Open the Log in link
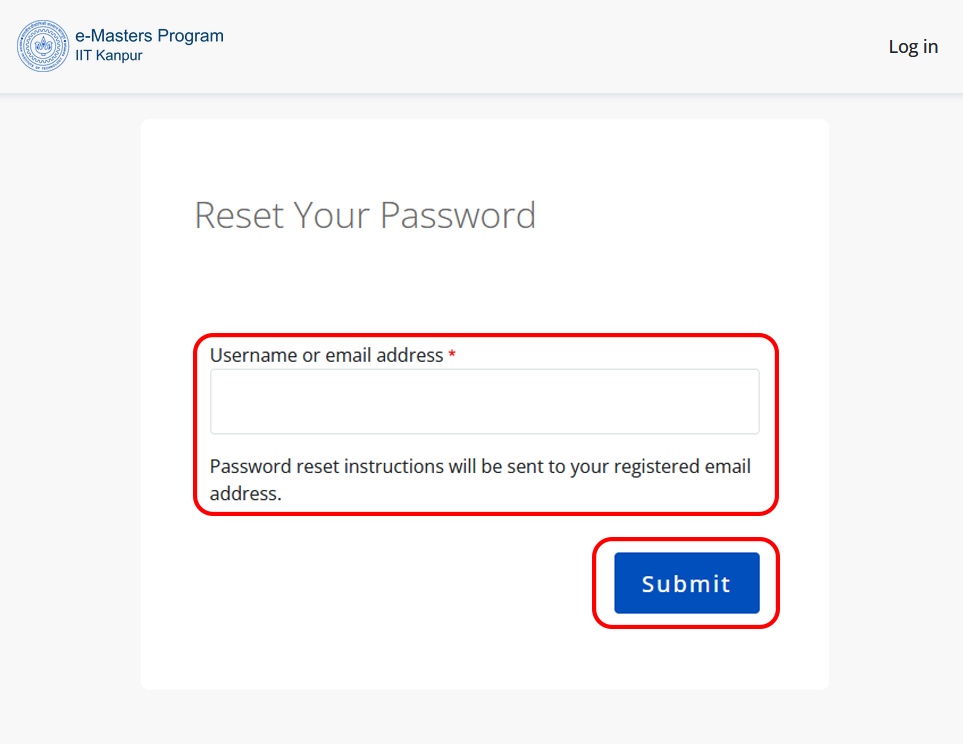This screenshot has width=963, height=744. tap(913, 47)
